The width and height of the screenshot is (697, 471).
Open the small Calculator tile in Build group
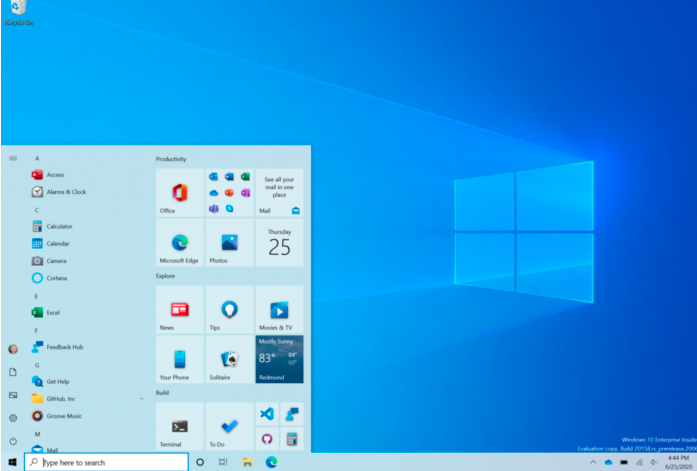[292, 439]
